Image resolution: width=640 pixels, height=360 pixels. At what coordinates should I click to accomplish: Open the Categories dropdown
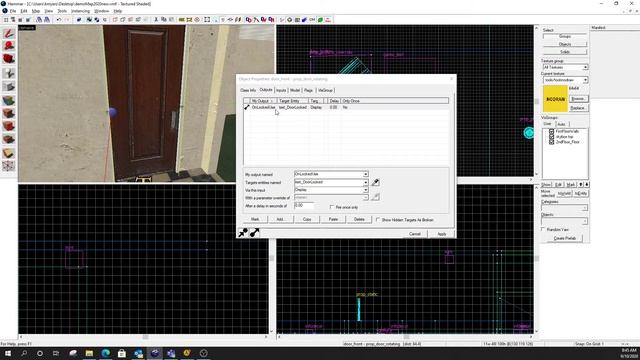coord(585,208)
